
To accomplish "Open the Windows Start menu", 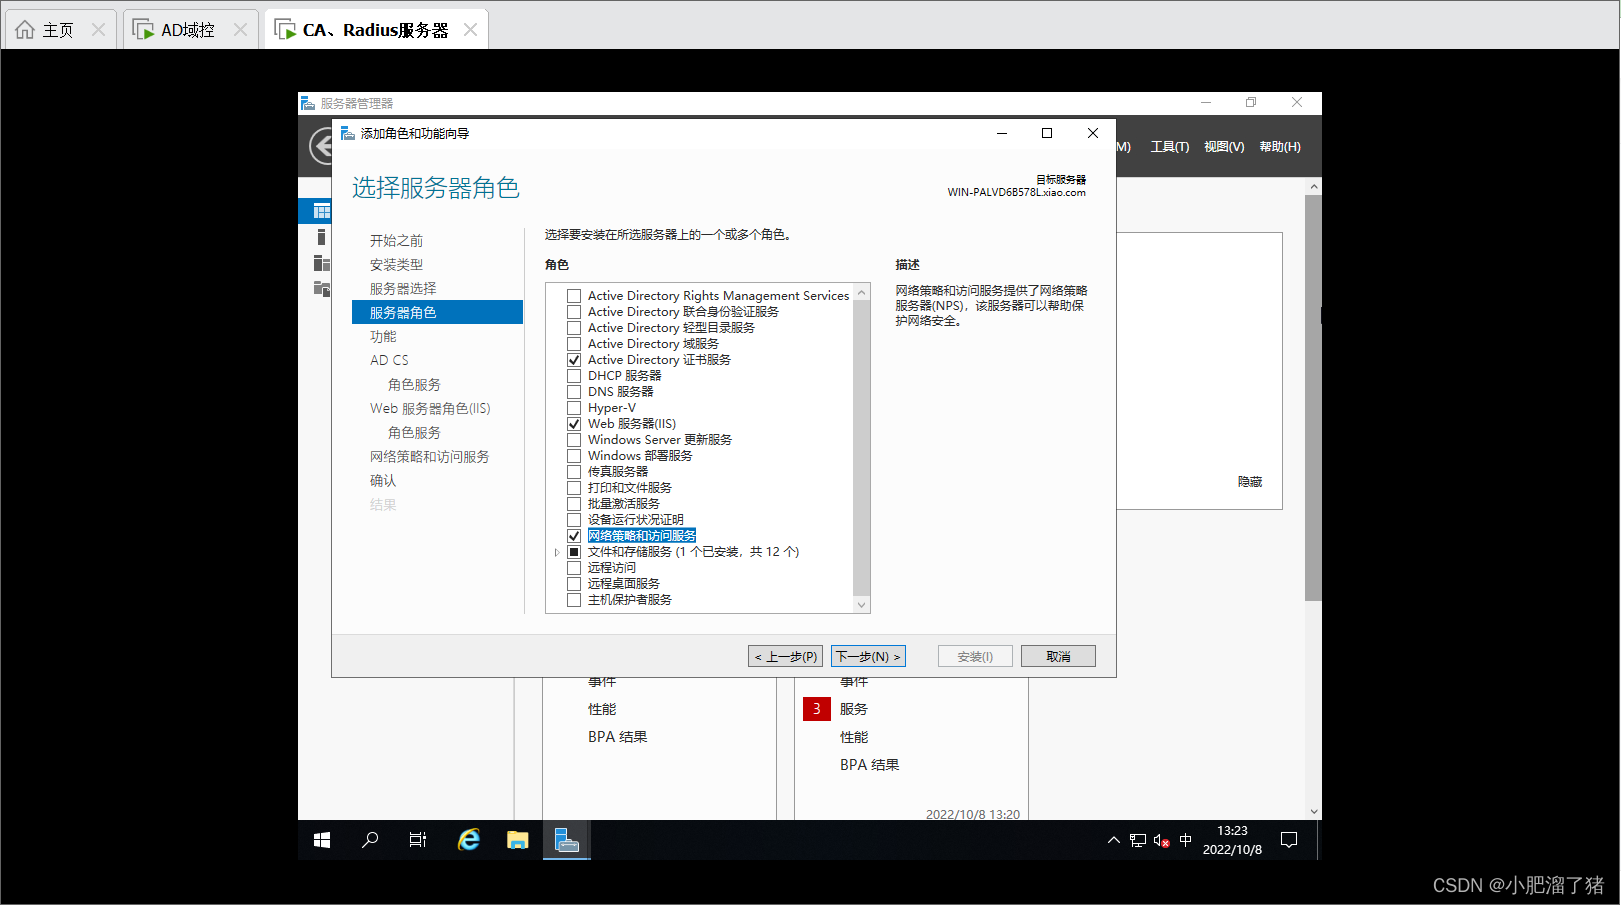I will coord(322,840).
